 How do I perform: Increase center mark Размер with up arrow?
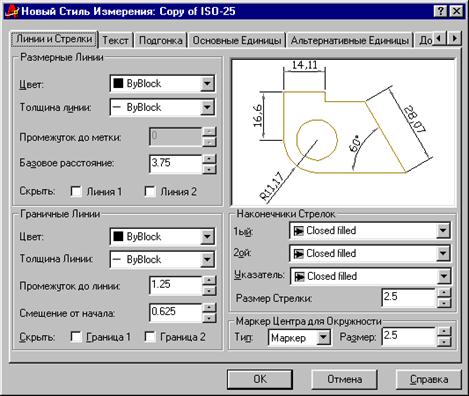pos(443,332)
